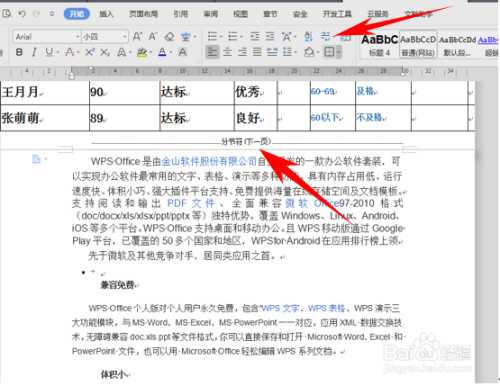The width and height of the screenshot is (500, 386).
Task: Open the WPS 表格 hyperlink
Action: (326, 308)
